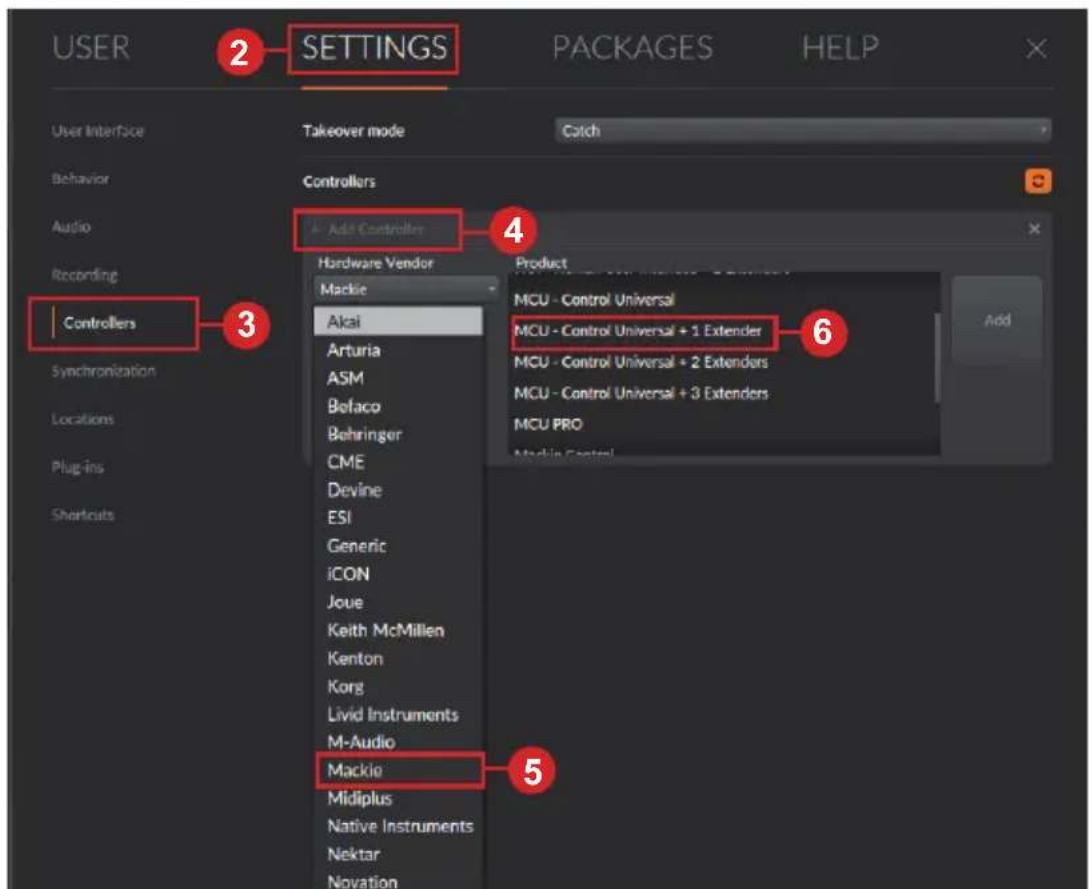Choose Akai from the vendor list
The width and height of the screenshot is (1089, 889).
pyautogui.click(x=398, y=322)
